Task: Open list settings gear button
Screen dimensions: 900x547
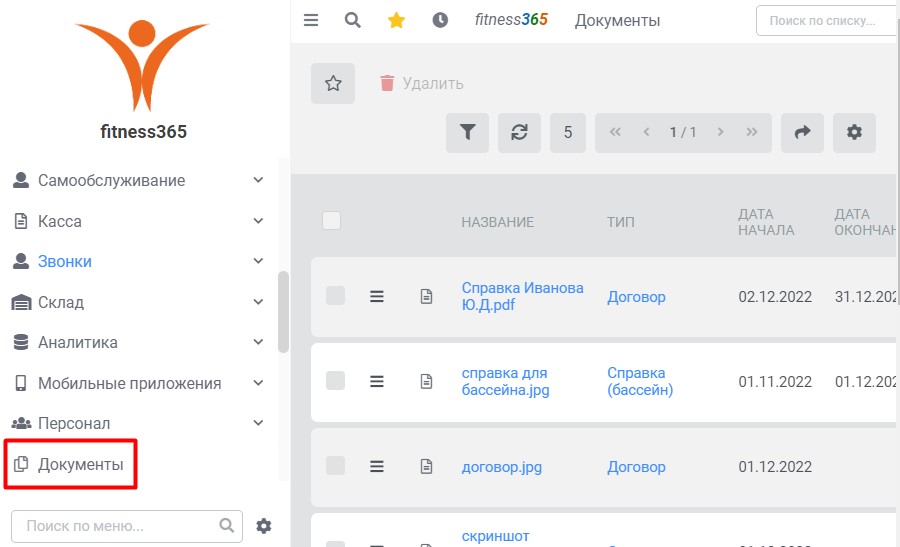Action: point(854,133)
